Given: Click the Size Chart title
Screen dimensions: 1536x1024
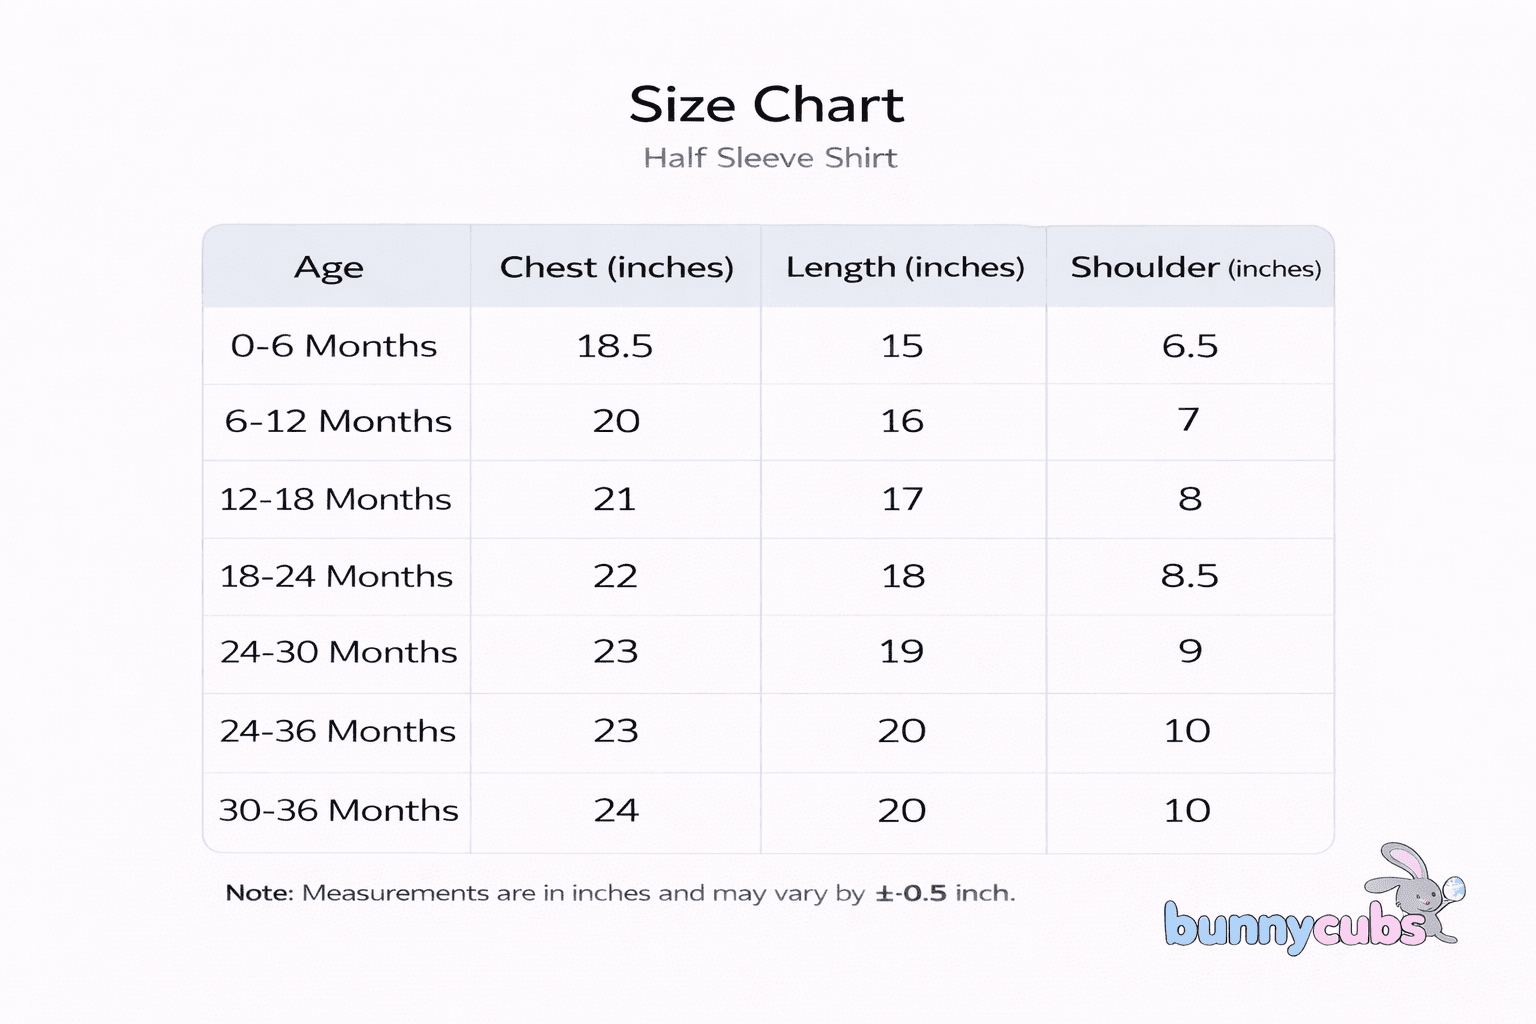Looking at the screenshot, I should 767,105.
